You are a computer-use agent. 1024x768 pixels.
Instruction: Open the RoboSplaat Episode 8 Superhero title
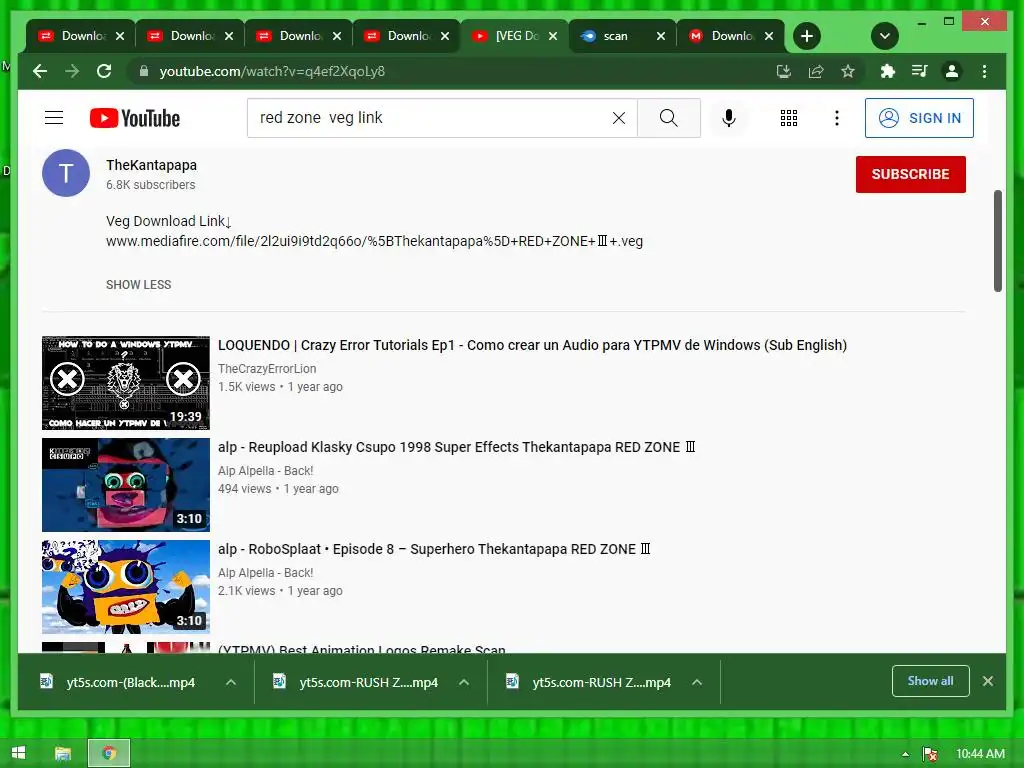tap(434, 549)
